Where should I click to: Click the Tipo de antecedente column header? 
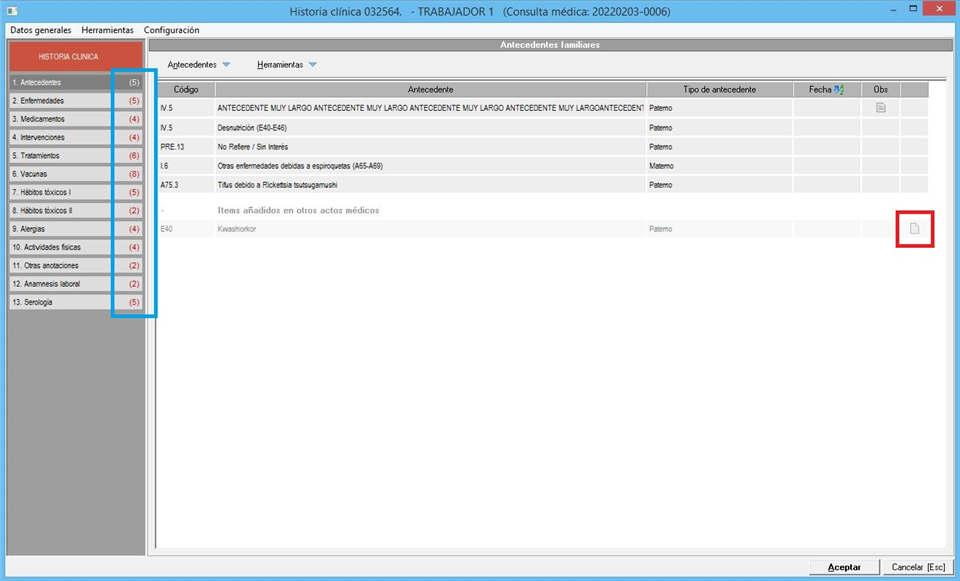pos(719,90)
